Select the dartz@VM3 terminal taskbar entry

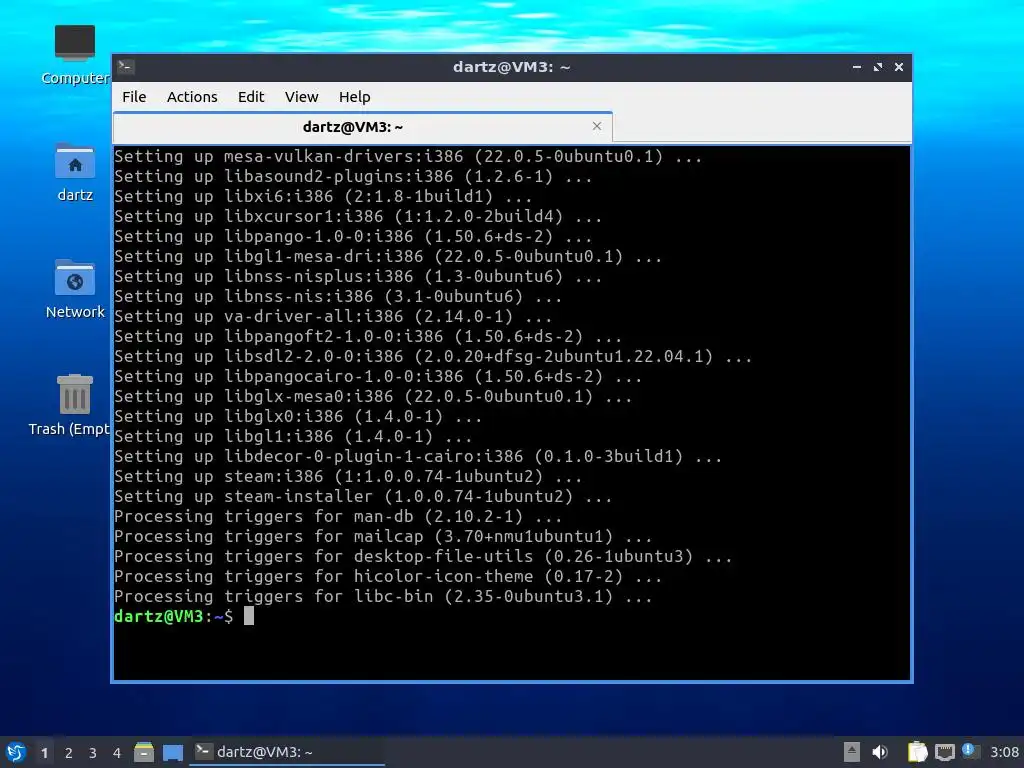pos(287,752)
